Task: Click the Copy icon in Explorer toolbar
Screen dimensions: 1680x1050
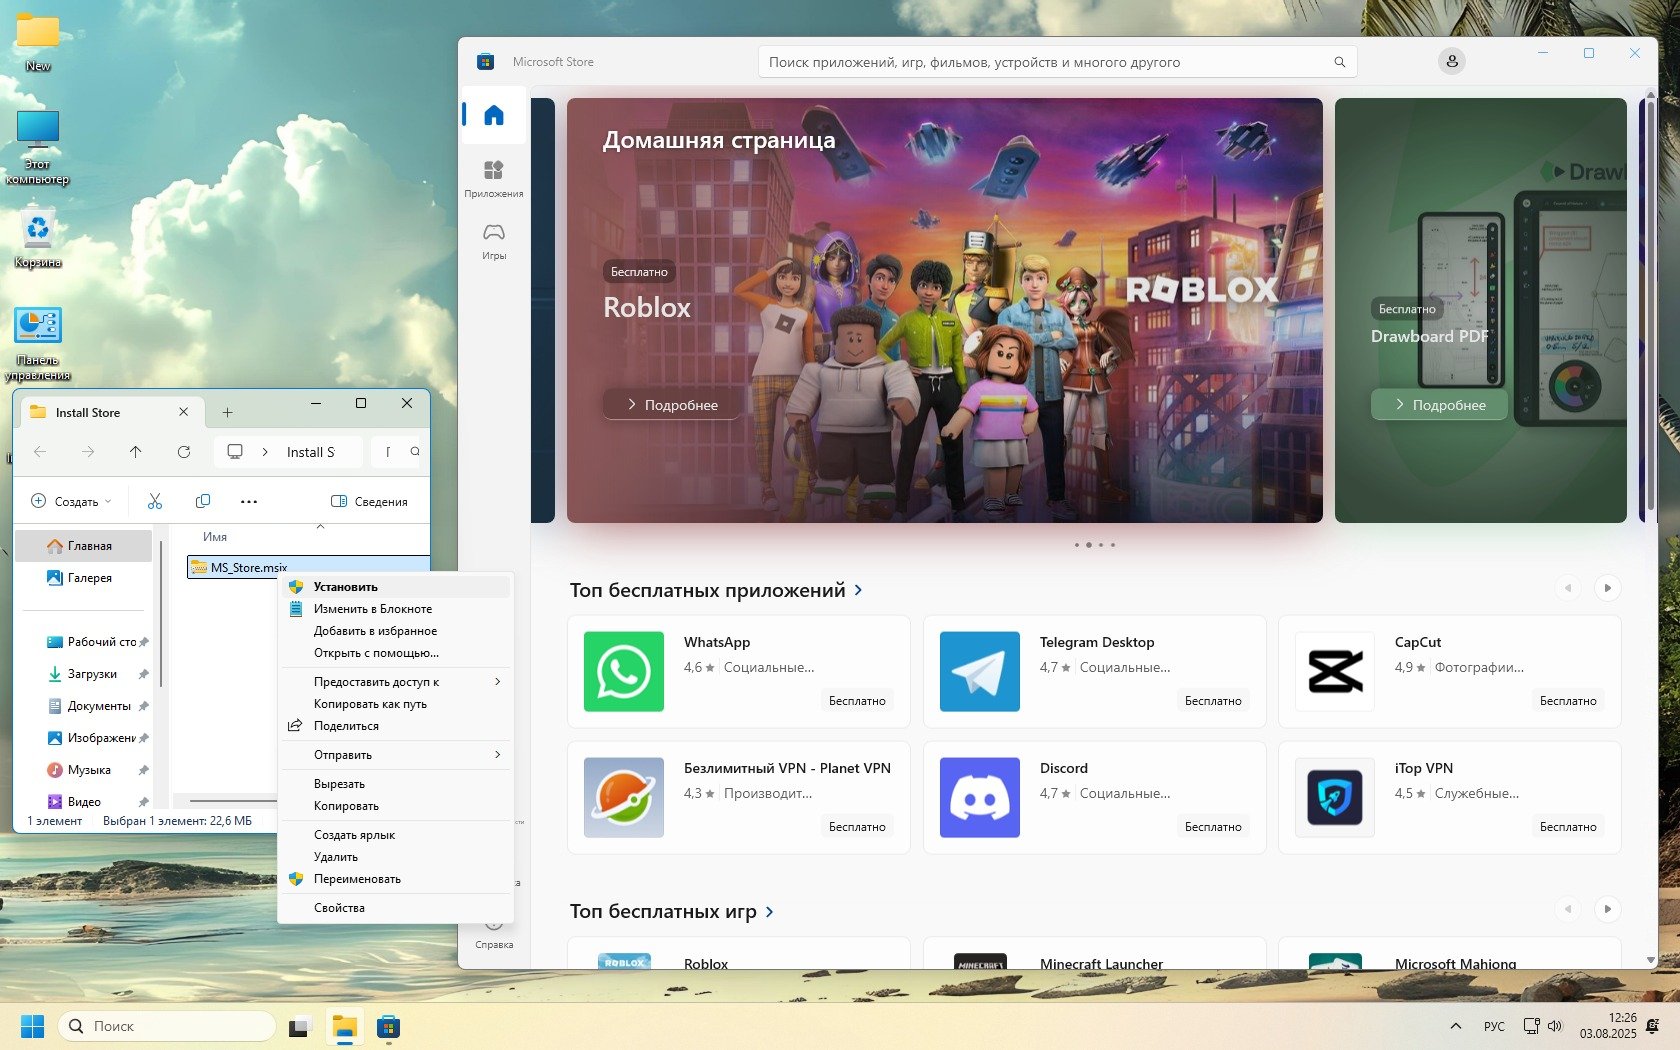Action: click(x=203, y=501)
